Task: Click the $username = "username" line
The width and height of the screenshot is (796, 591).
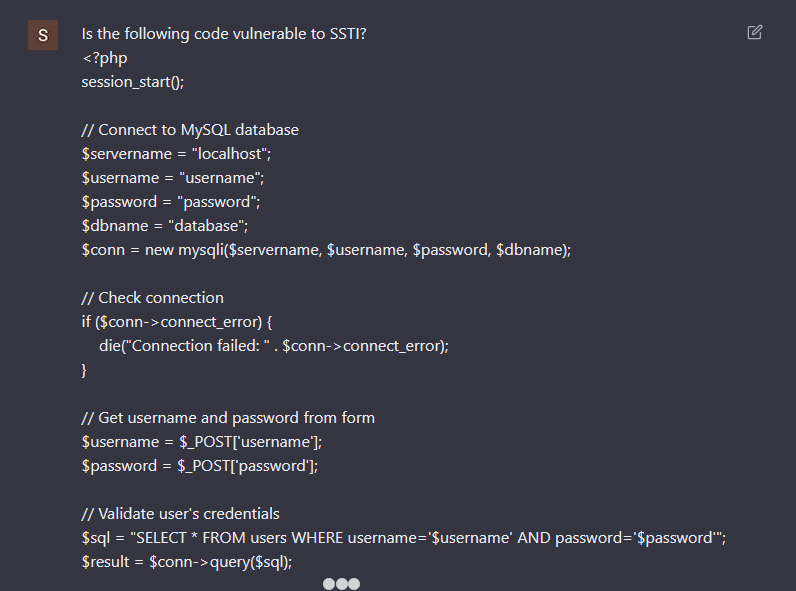Action: tap(173, 178)
